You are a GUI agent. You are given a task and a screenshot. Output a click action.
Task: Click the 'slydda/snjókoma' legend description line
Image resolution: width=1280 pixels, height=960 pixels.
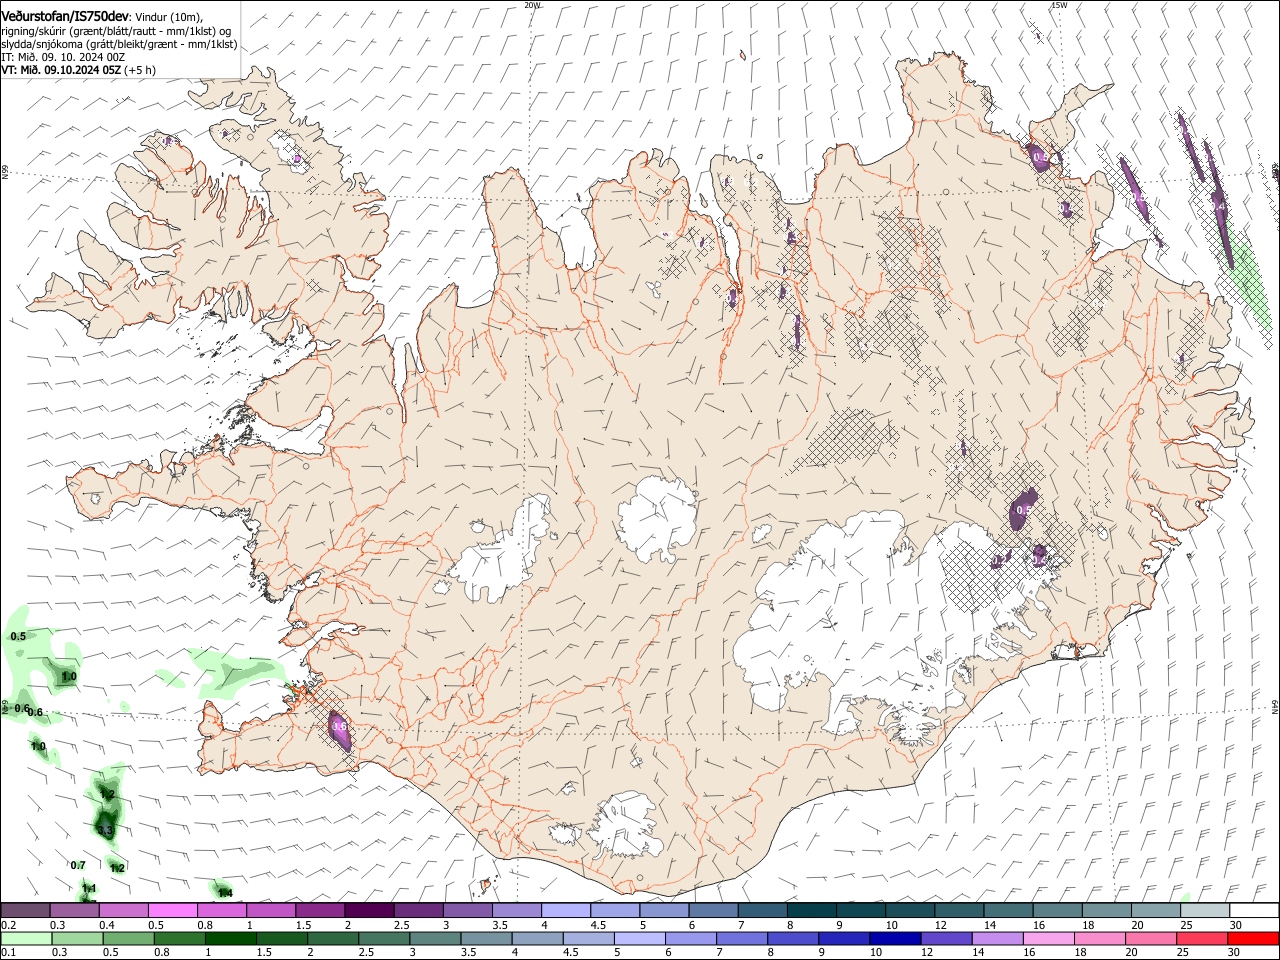coord(119,44)
